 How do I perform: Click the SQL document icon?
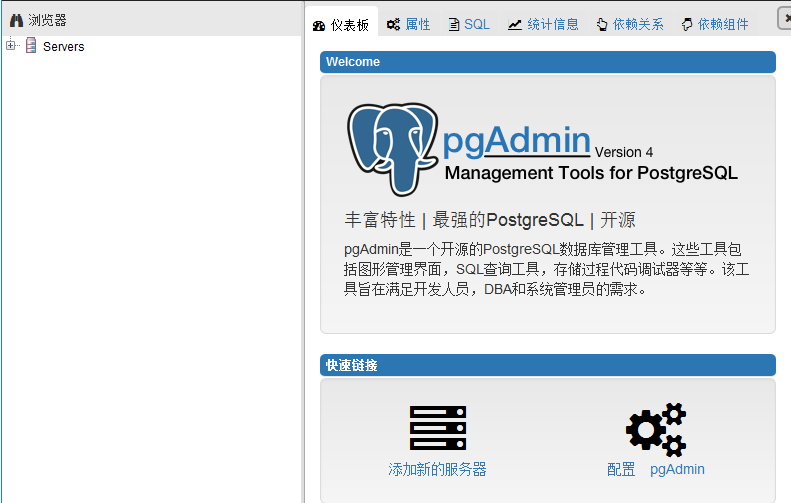pyautogui.click(x=454, y=24)
